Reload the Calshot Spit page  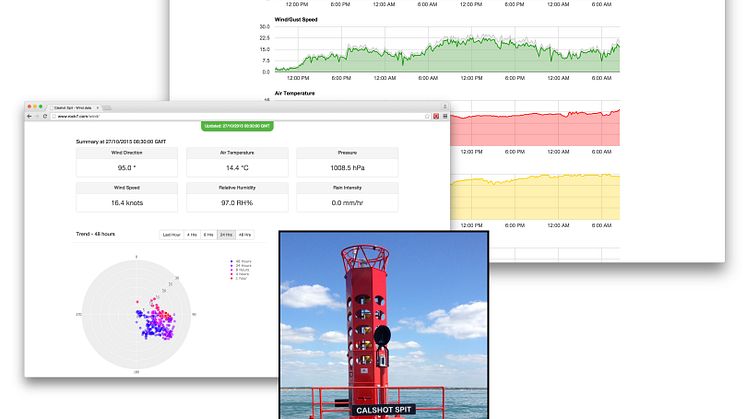click(45, 116)
